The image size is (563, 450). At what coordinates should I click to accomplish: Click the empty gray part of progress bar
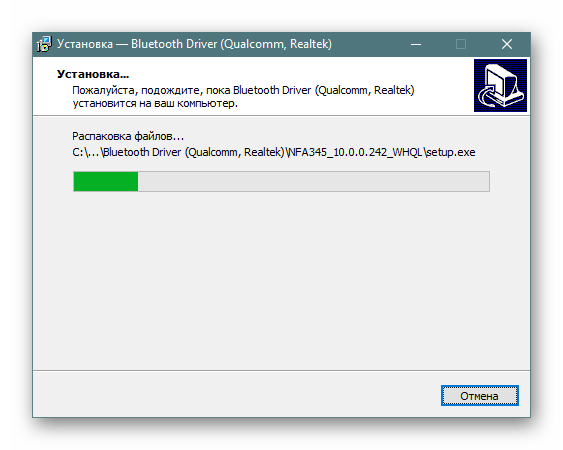point(313,181)
